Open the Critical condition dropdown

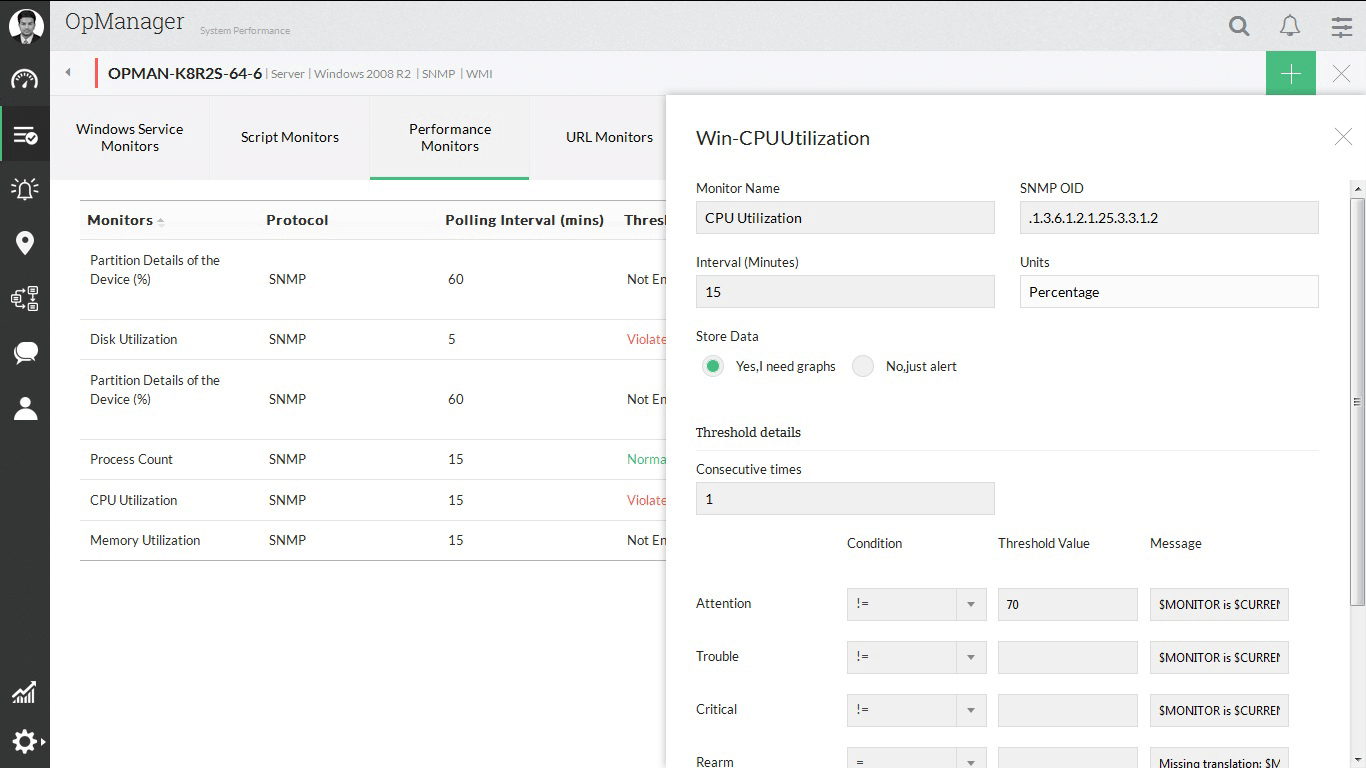point(916,710)
